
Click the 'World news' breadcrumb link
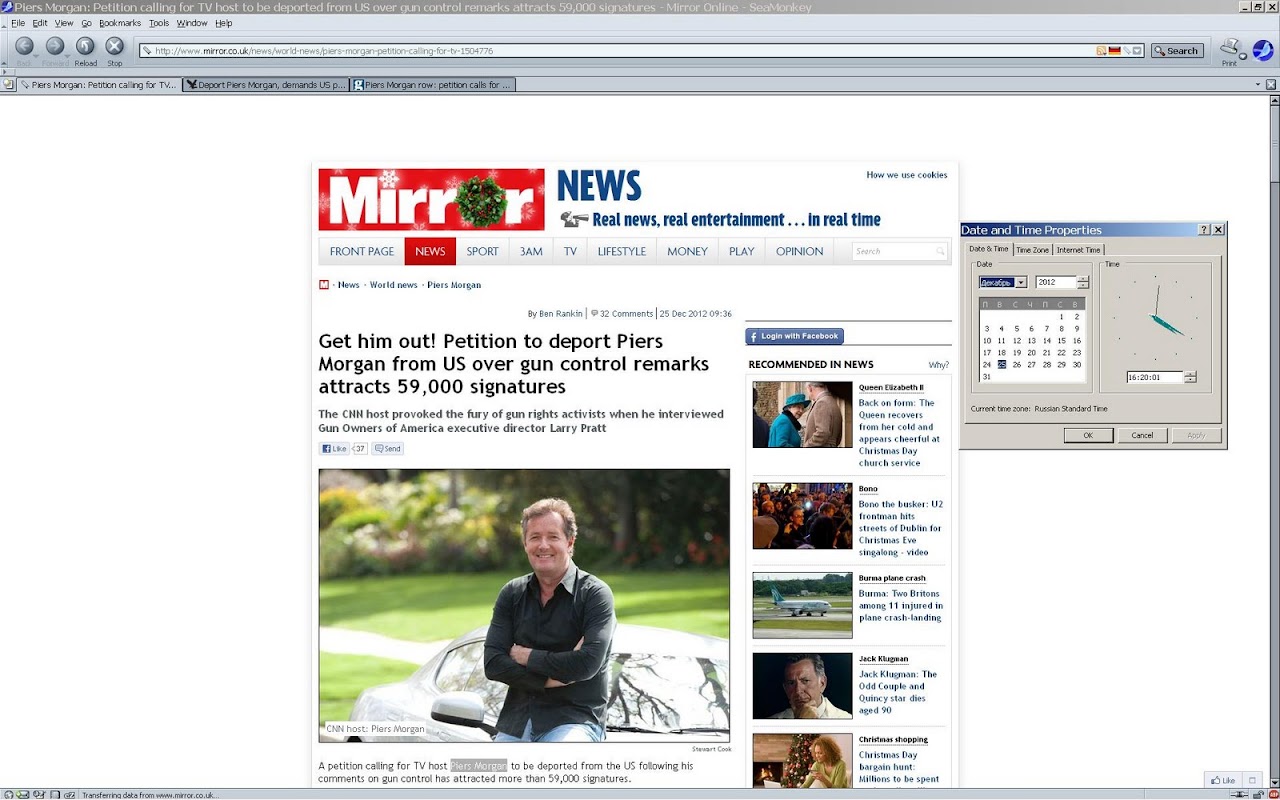coord(394,285)
